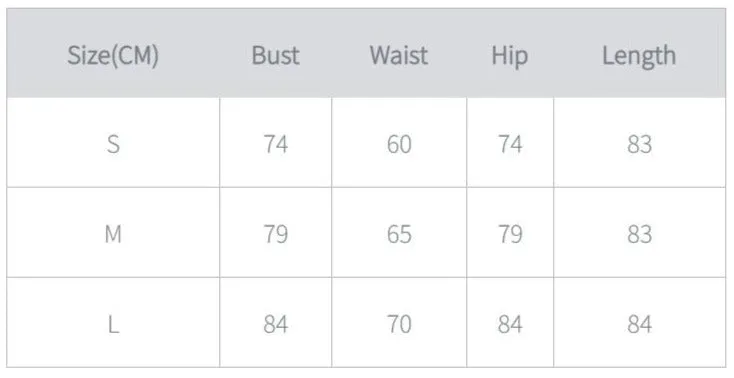Click Hip value 74 in S row
The image size is (734, 378).
pyautogui.click(x=510, y=144)
